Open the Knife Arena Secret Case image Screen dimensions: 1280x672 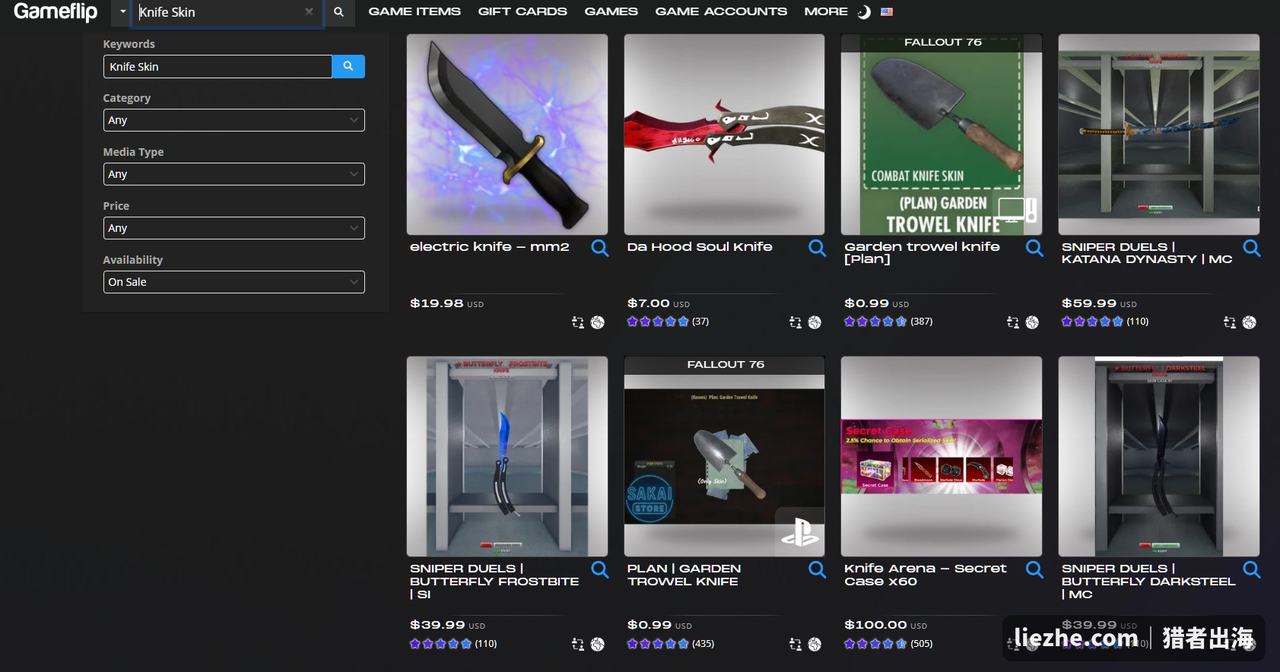pyautogui.click(x=941, y=456)
